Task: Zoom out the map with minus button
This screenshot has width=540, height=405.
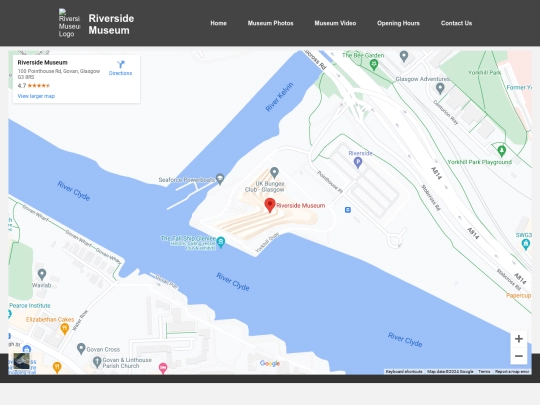Action: pos(519,356)
